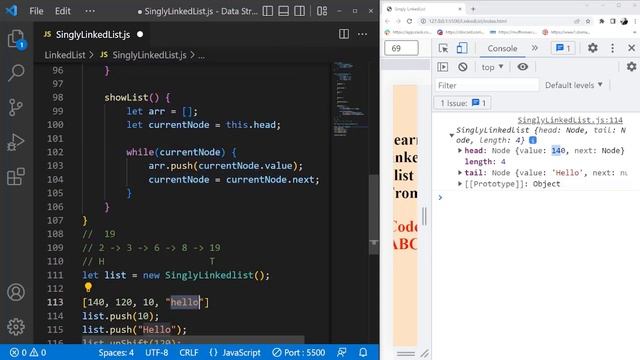Open notifications bell in status bar
The height and width of the screenshot is (360, 640).
coord(363,352)
